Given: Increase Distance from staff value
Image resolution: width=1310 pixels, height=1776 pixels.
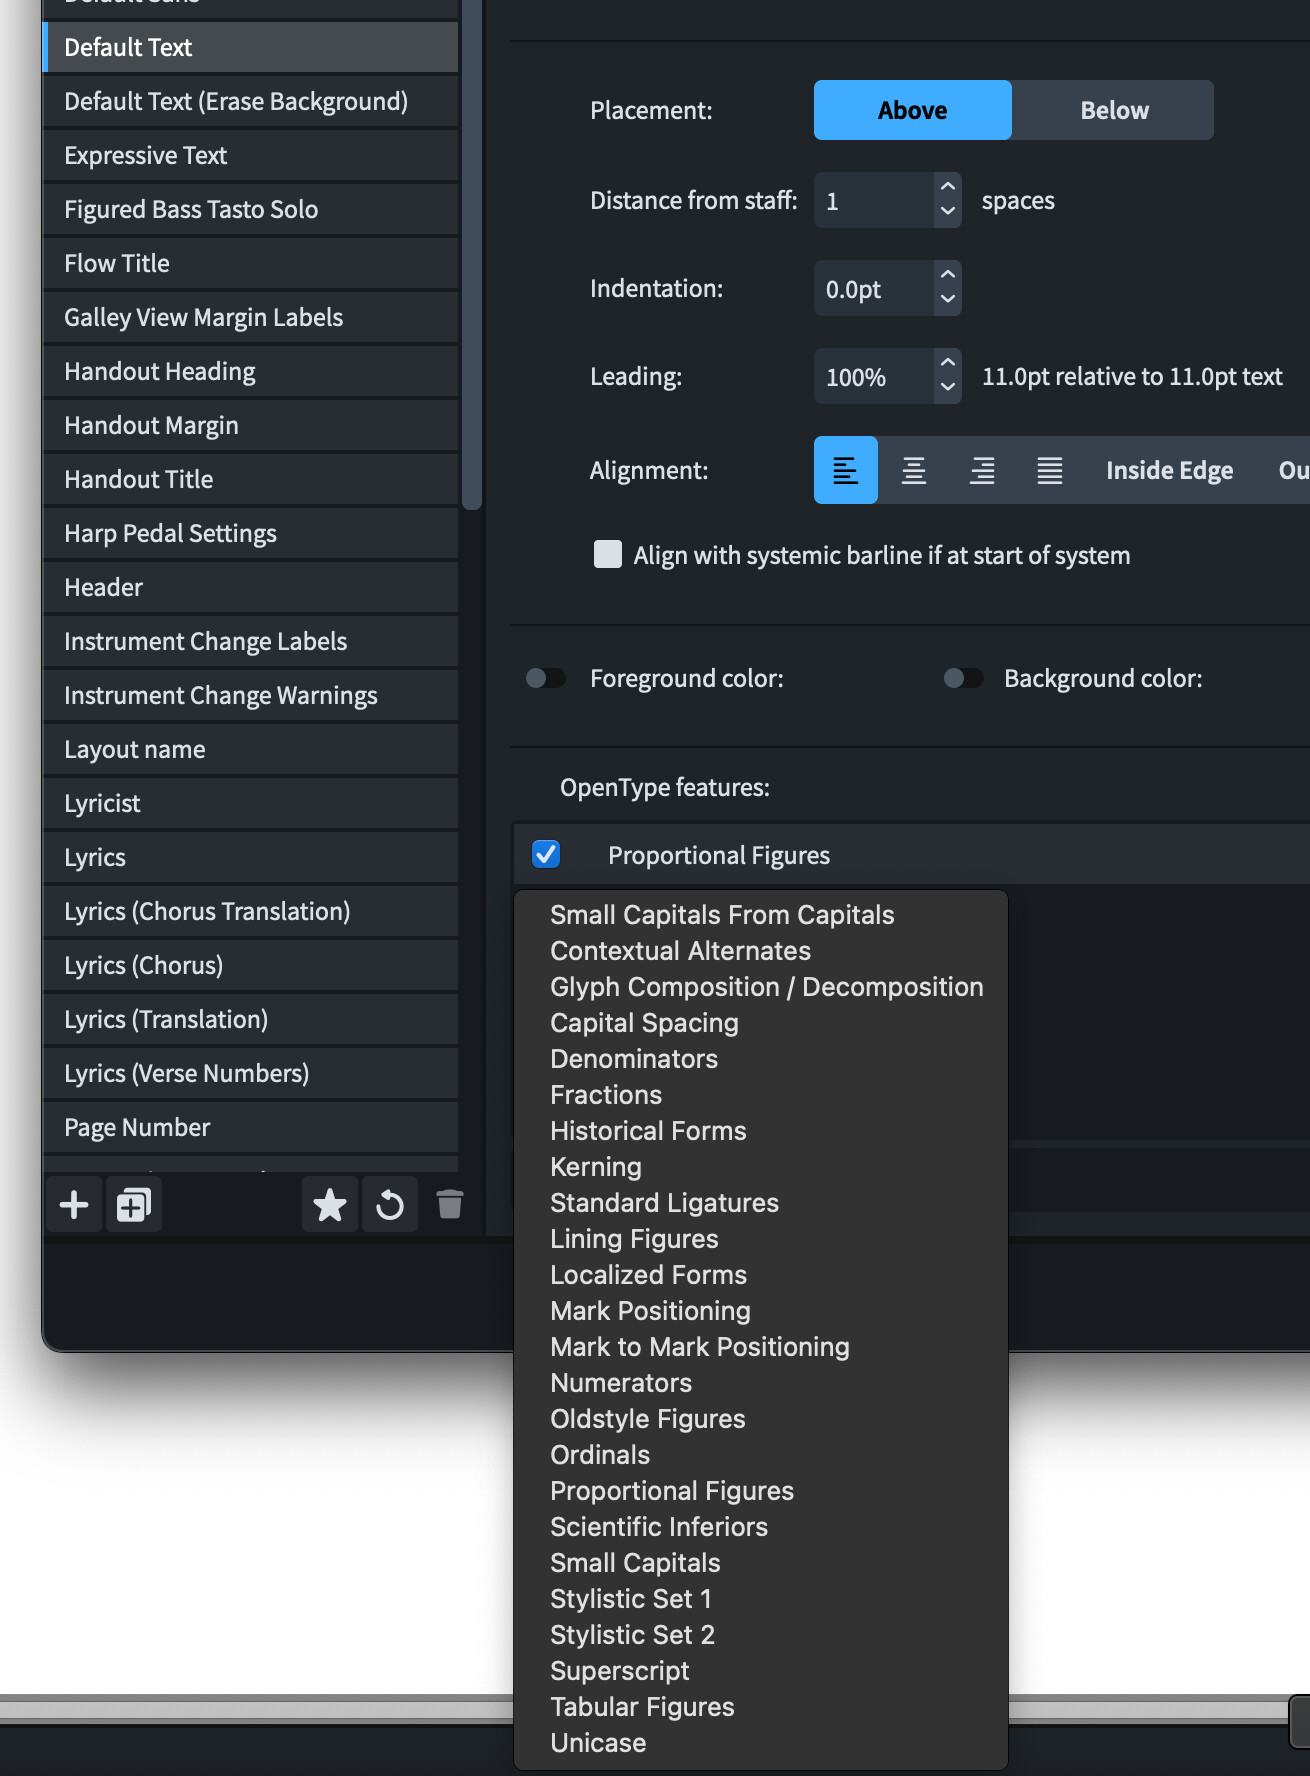Looking at the screenshot, I should 948,187.
